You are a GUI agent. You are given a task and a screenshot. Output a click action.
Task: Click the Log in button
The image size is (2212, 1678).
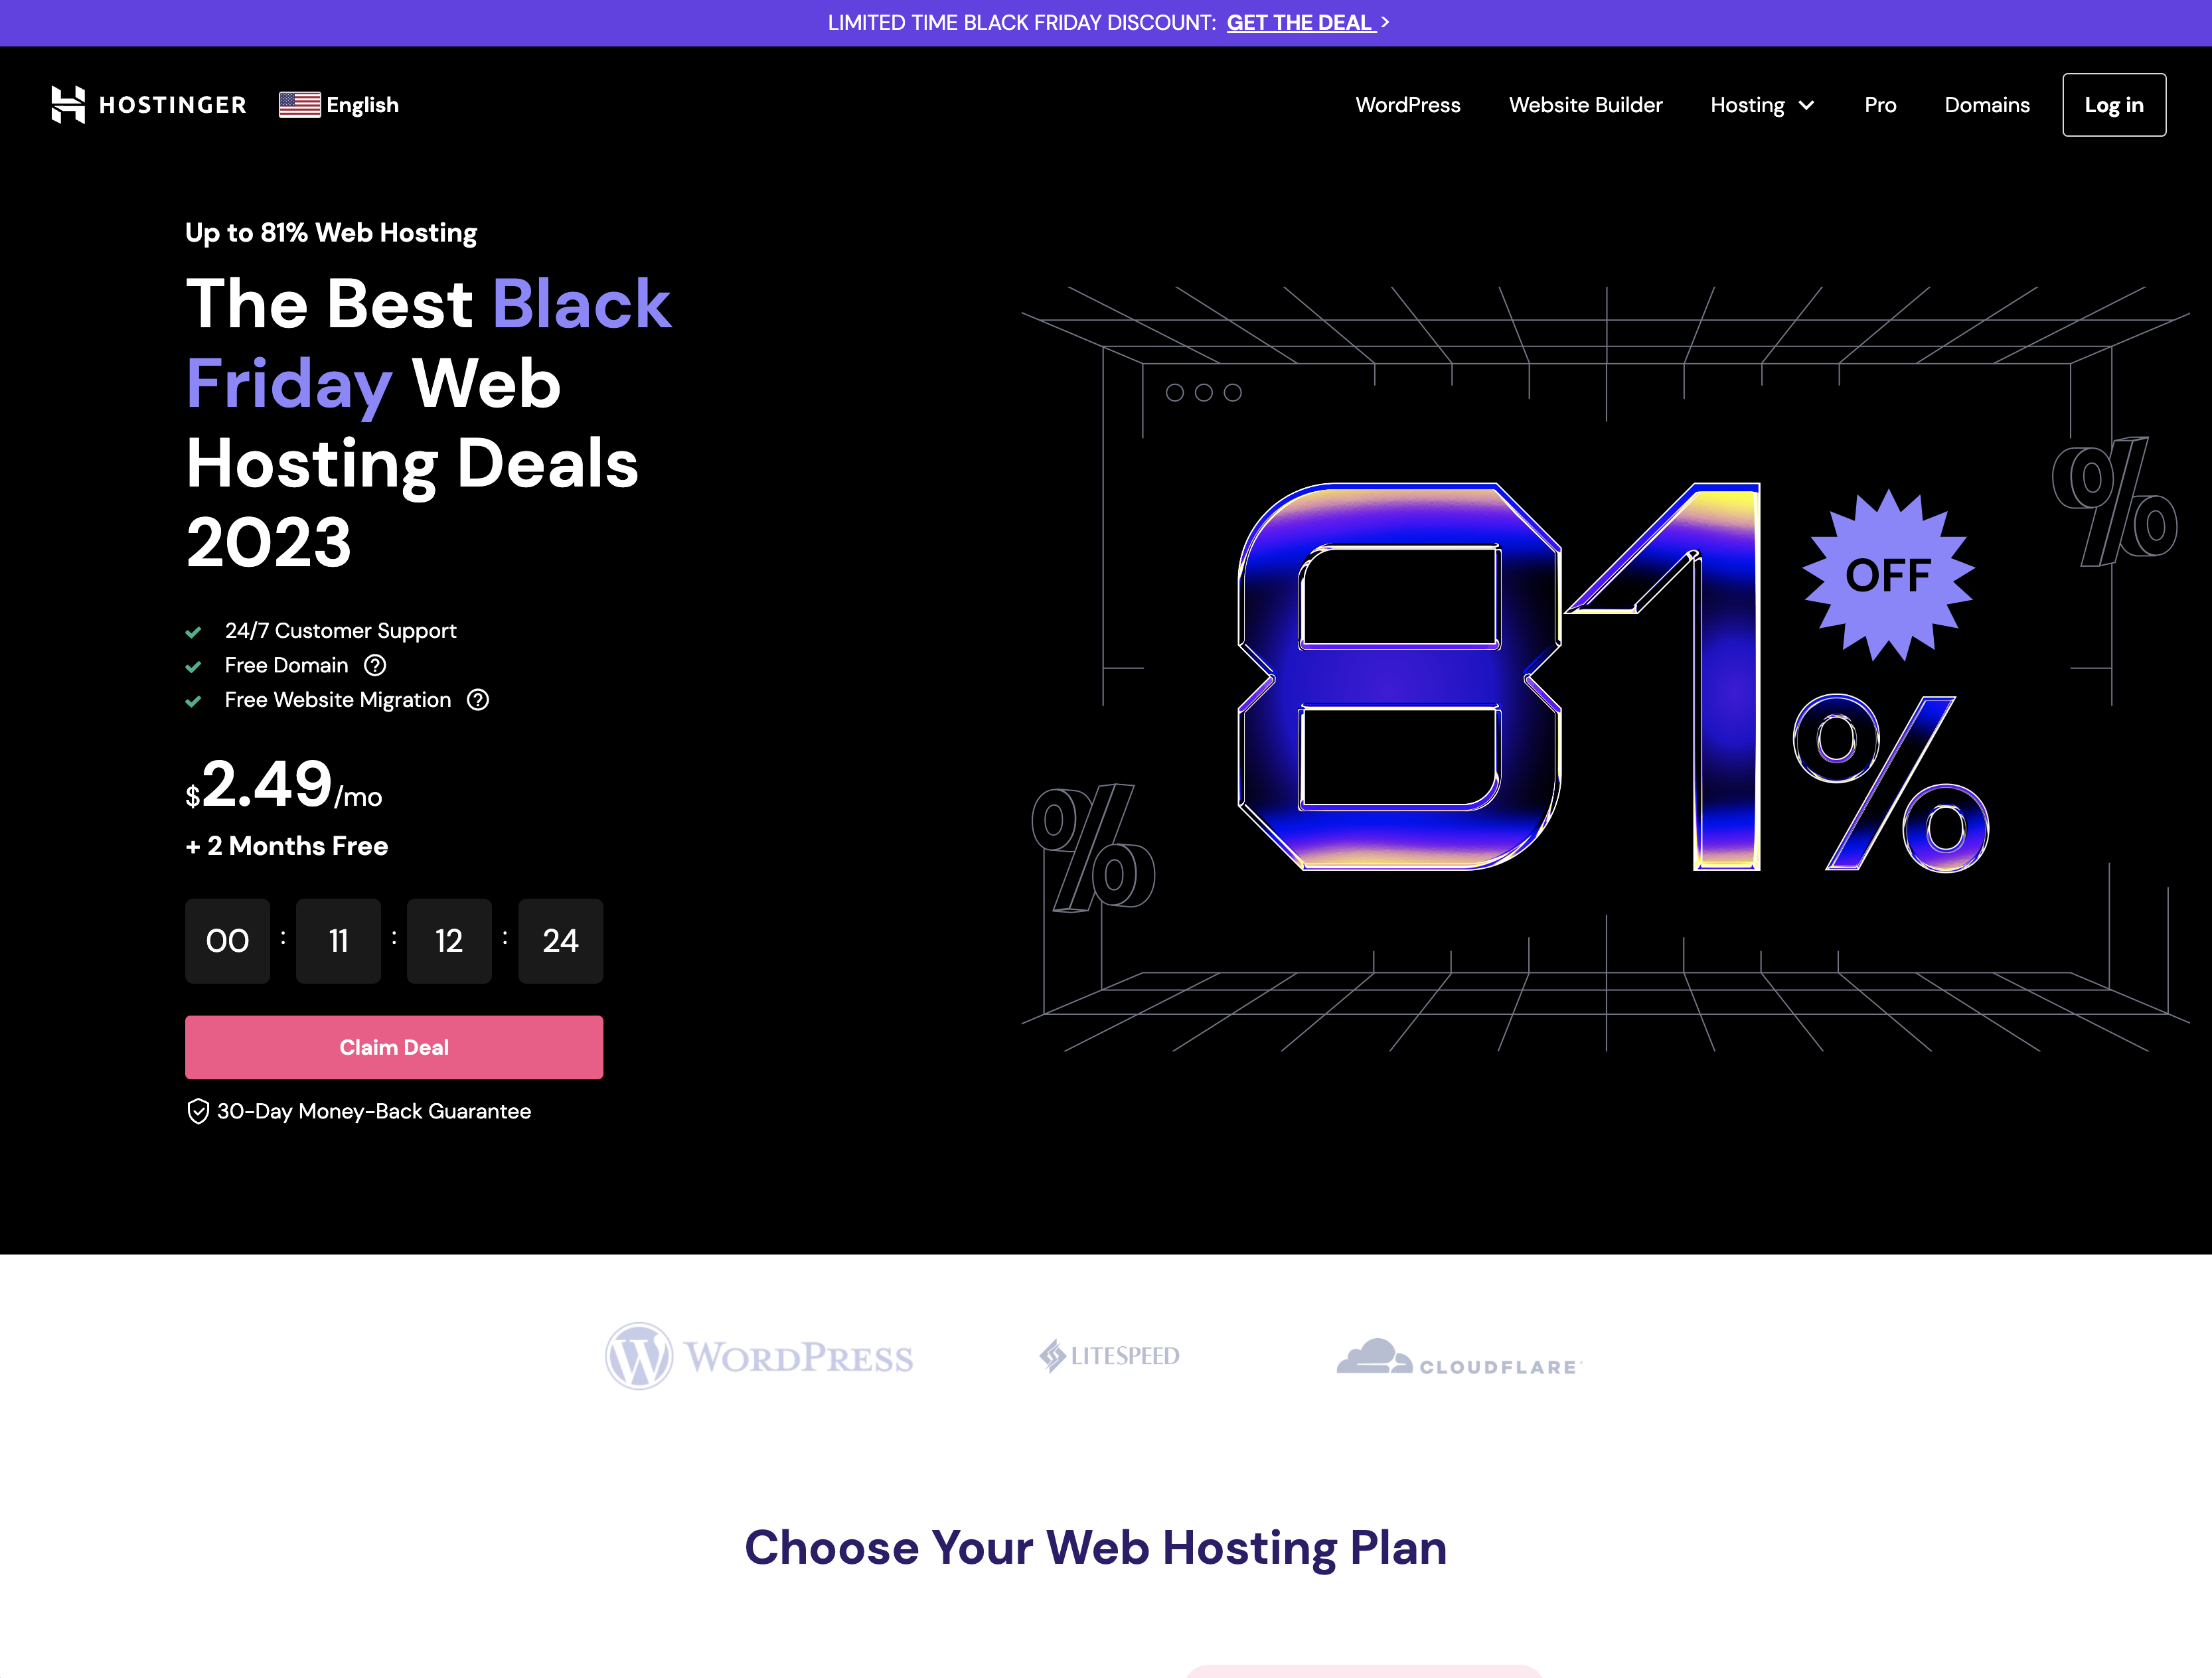click(2113, 104)
